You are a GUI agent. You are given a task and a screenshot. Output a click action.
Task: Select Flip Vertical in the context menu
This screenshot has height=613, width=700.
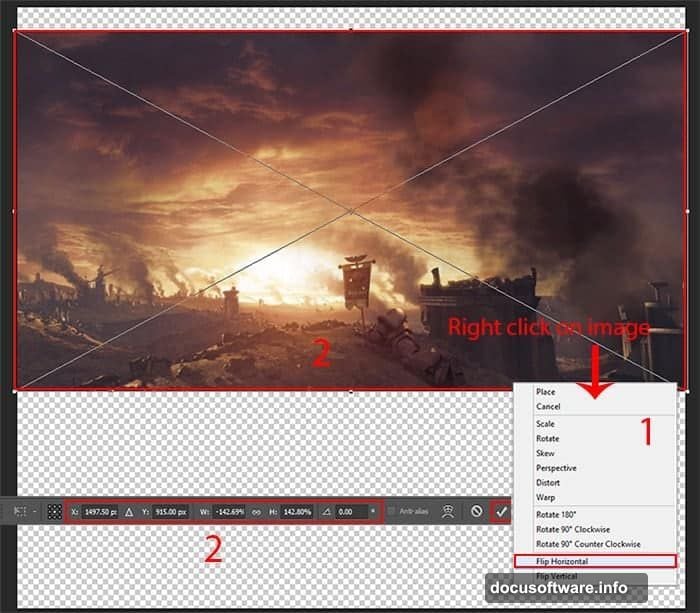point(555,576)
